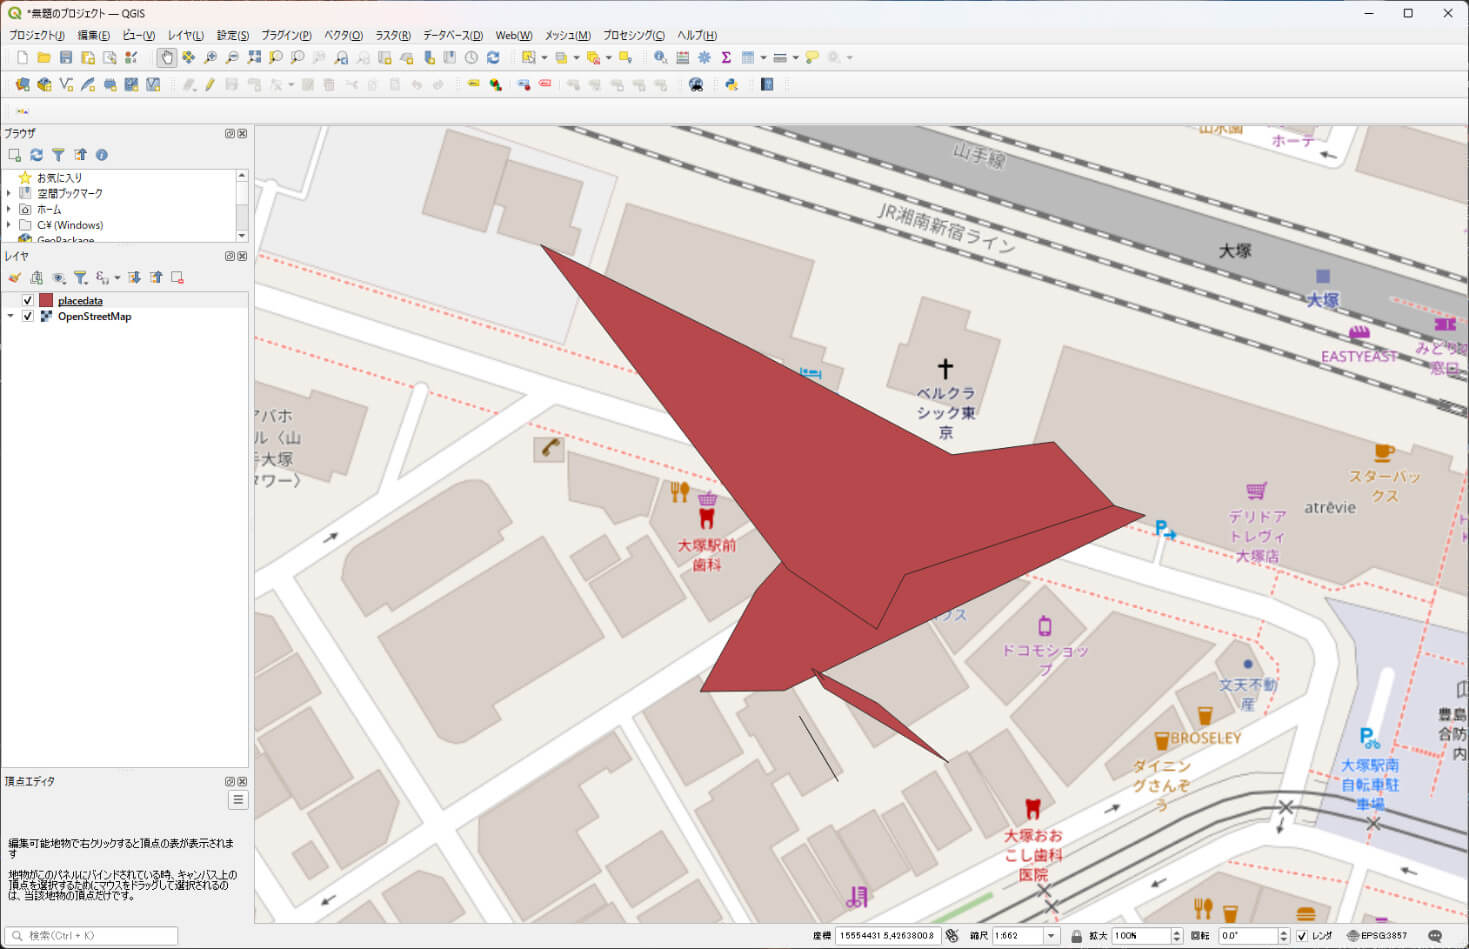1469x949 pixels.
Task: Click the 拡大 magnifier 100% stepper
Action: pyautogui.click(x=1176, y=936)
